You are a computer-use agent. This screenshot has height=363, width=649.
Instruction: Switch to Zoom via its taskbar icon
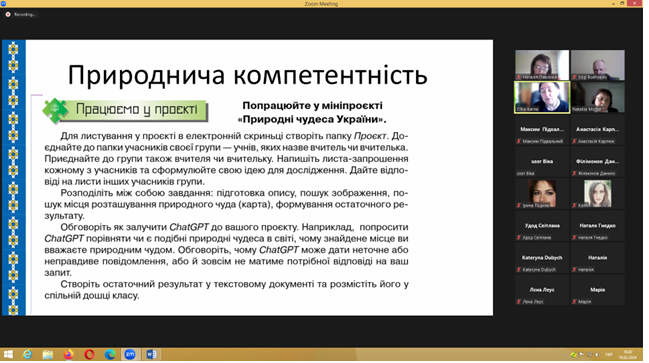(x=130, y=354)
